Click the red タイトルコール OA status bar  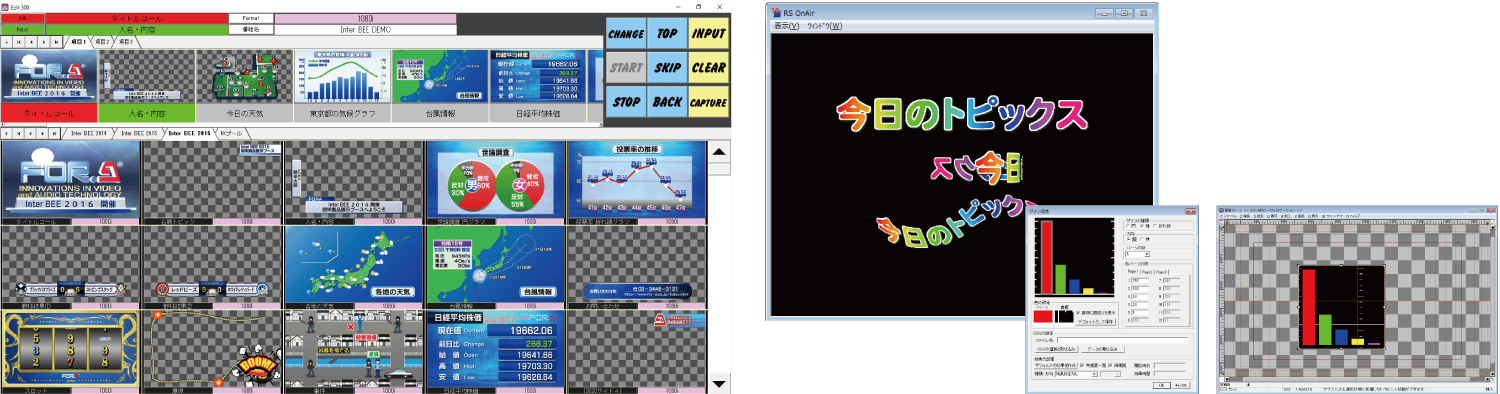(137, 18)
